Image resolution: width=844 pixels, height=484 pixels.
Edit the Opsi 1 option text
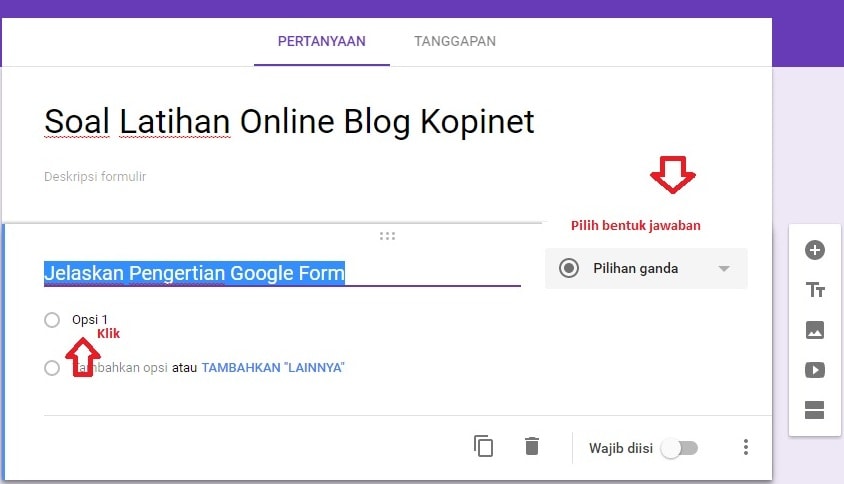90,320
